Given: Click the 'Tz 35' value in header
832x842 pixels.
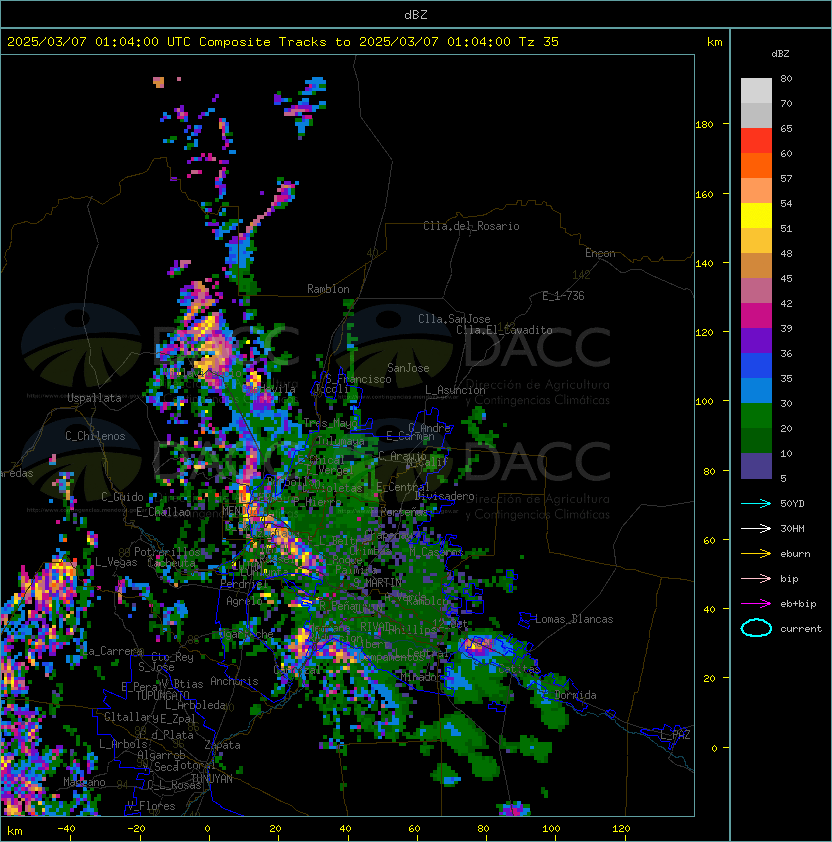Looking at the screenshot, I should pos(539,42).
